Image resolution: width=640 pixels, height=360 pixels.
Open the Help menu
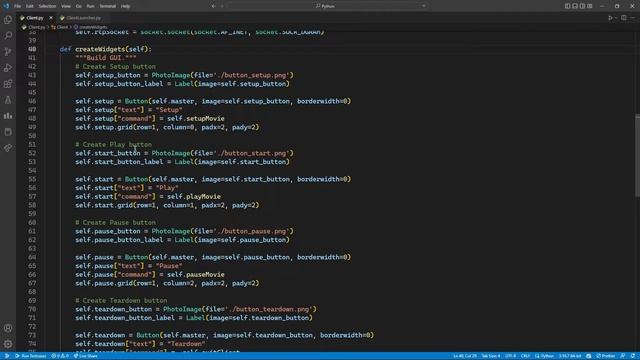pyautogui.click(x=126, y=6)
